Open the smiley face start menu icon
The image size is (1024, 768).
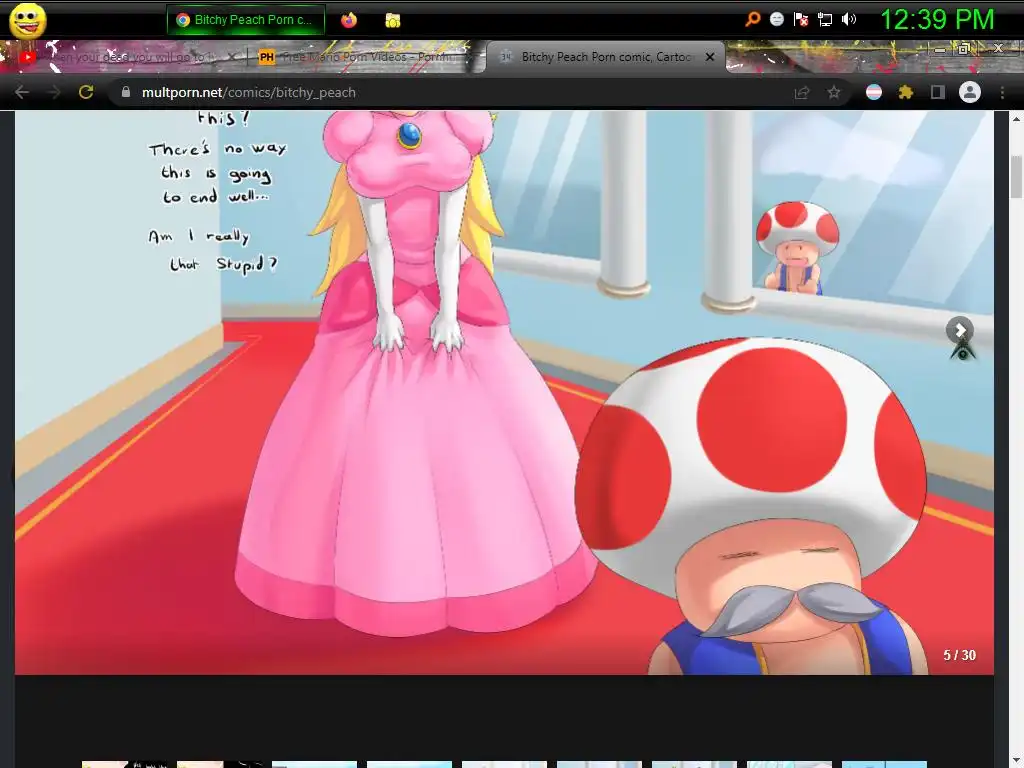tap(27, 21)
